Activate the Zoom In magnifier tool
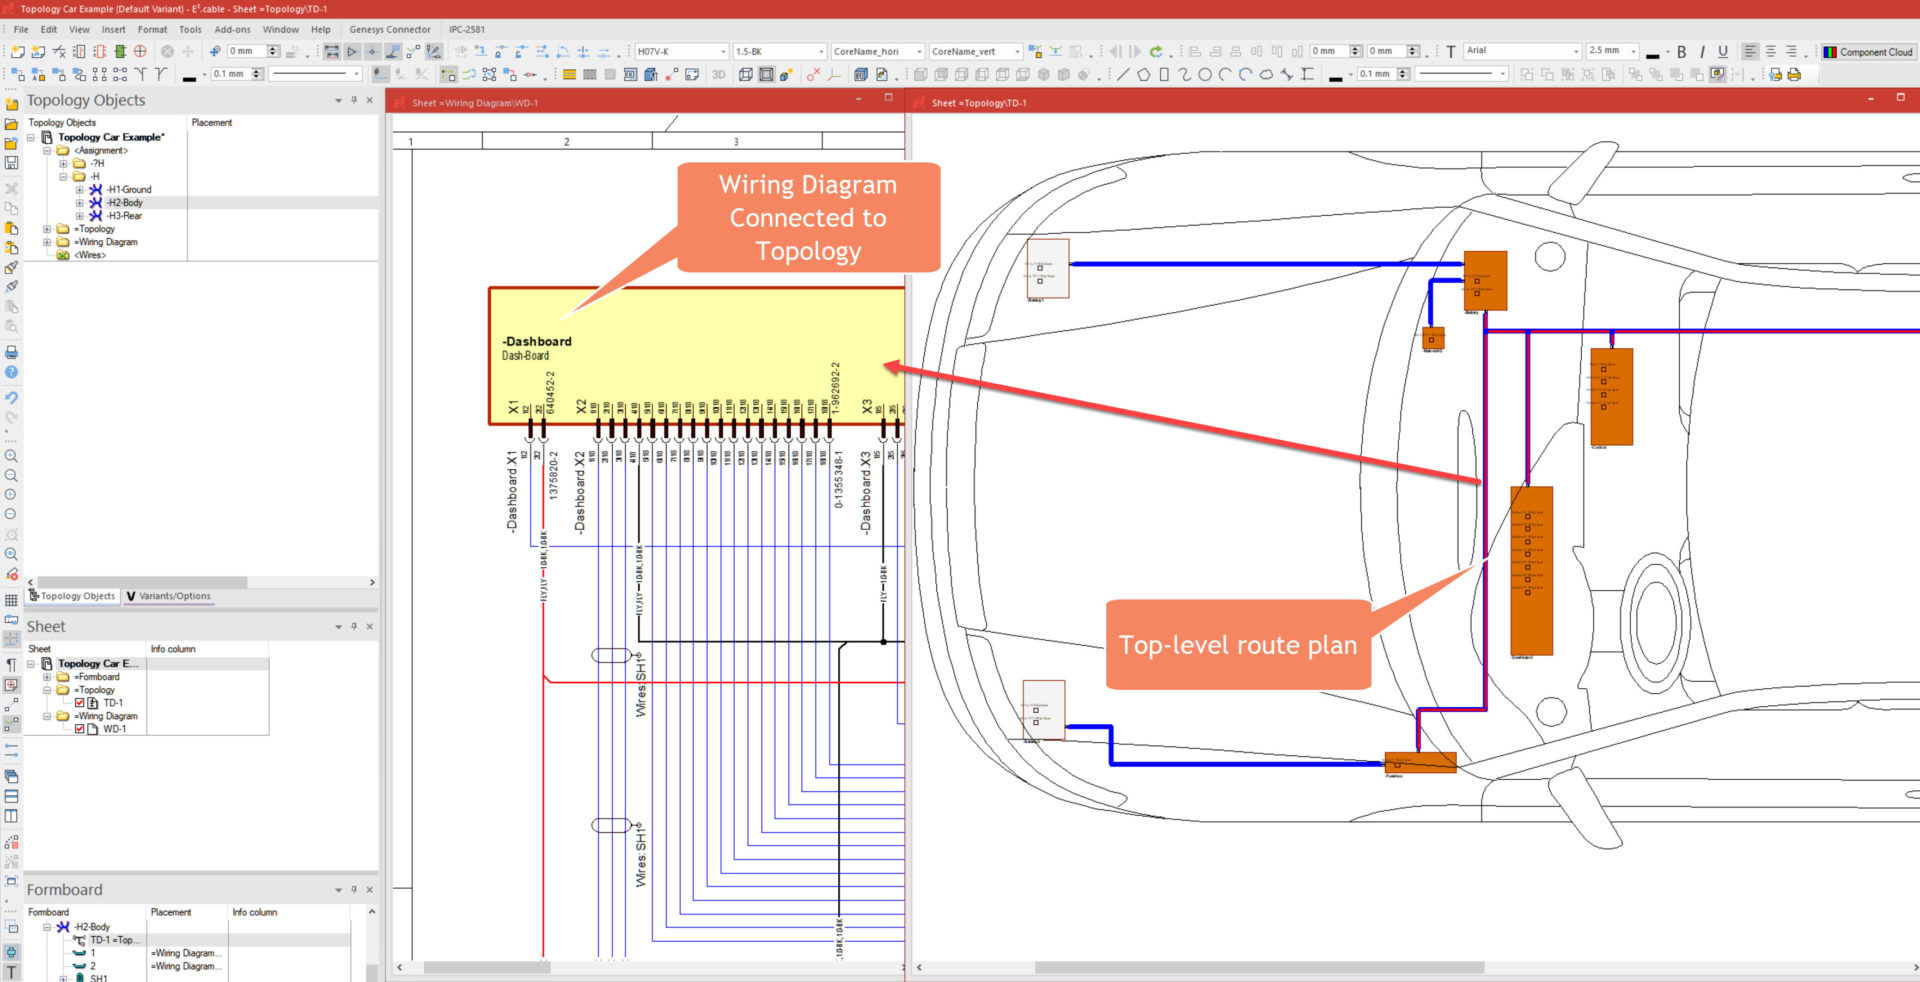1920x982 pixels. (11, 455)
